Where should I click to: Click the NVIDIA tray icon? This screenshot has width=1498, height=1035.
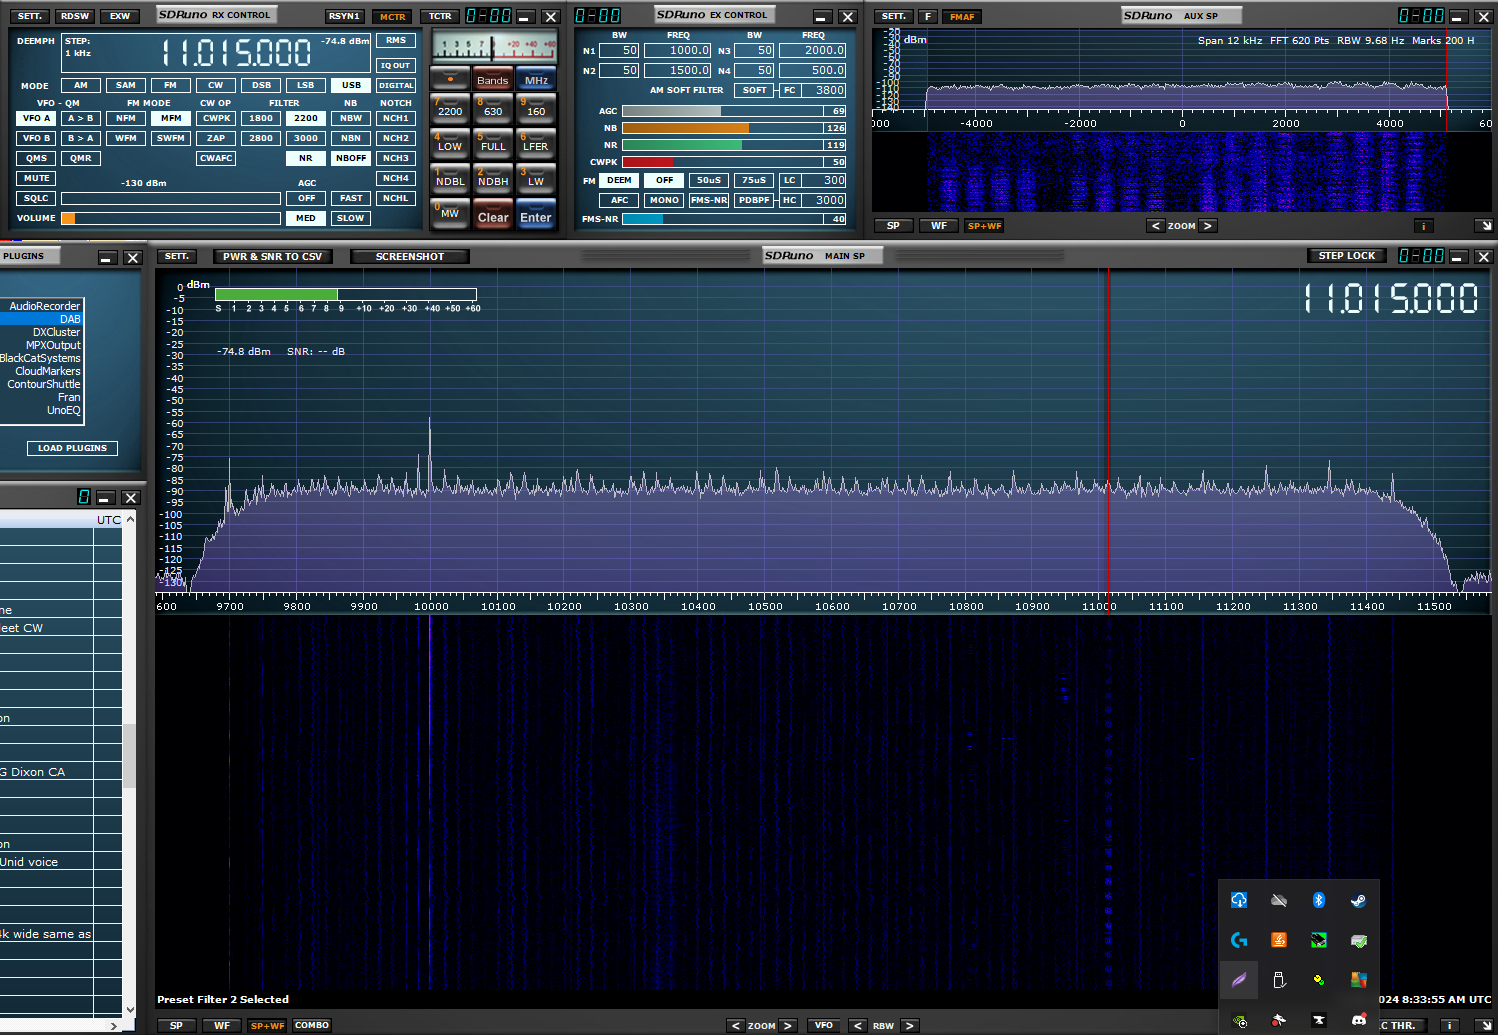1239,1020
